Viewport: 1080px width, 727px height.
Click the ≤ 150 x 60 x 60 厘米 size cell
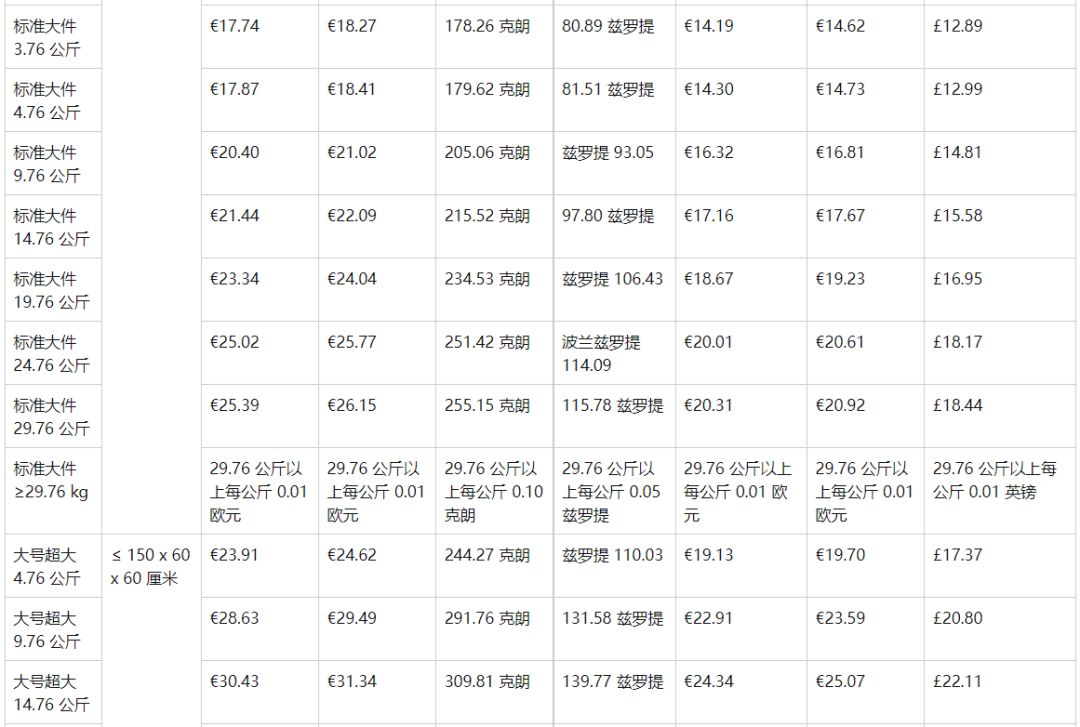click(150, 566)
